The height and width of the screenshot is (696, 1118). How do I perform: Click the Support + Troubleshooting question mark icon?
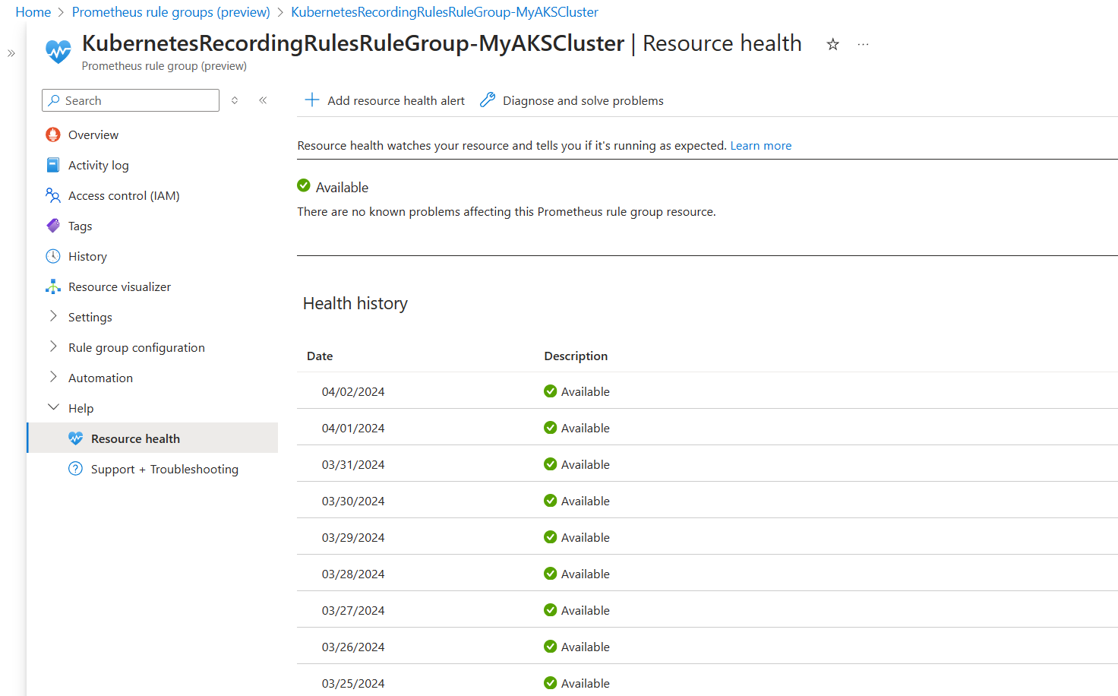[x=74, y=469]
